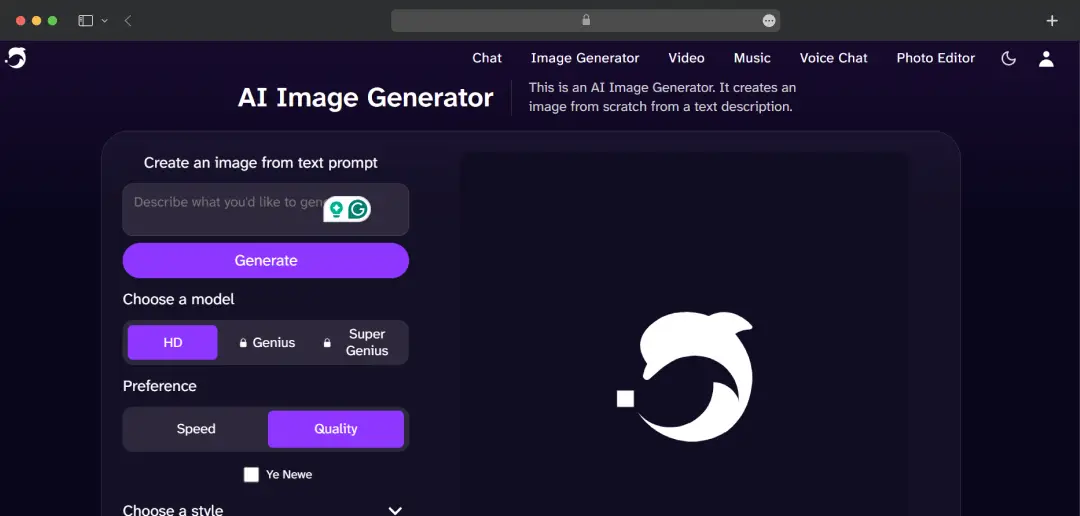Open the user account profile icon
Viewport: 1080px width, 516px height.
(1046, 59)
